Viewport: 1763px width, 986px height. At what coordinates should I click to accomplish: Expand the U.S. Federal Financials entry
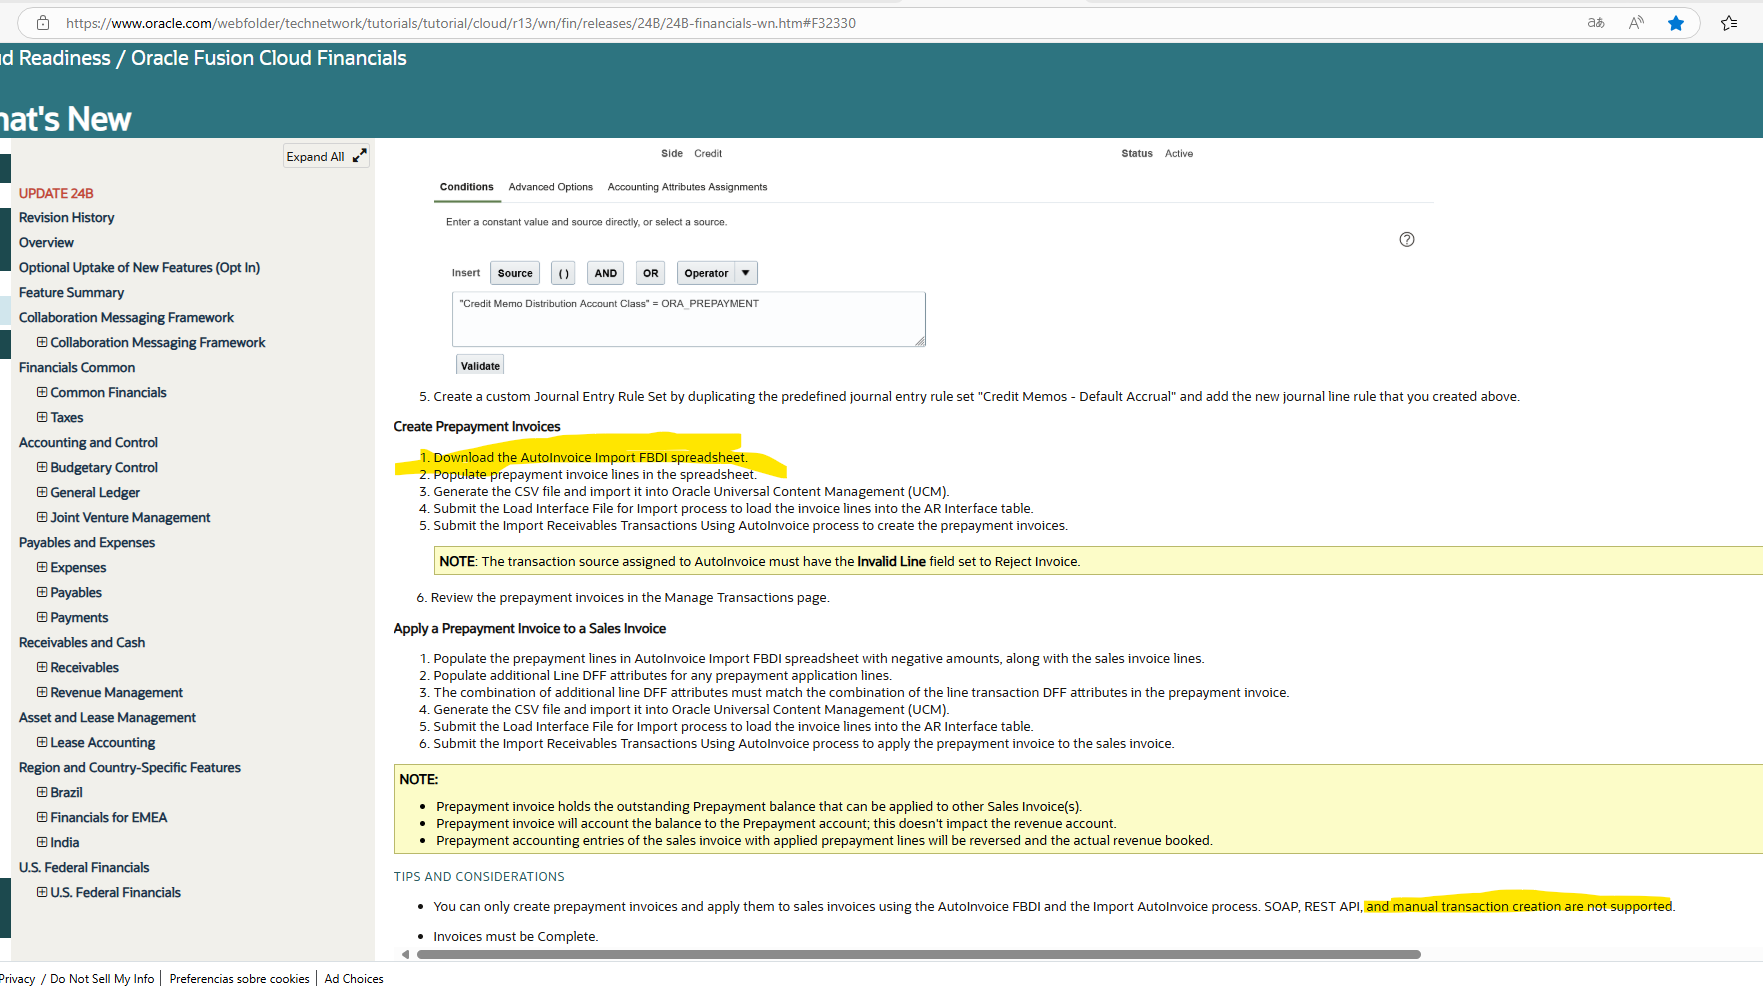pos(41,892)
